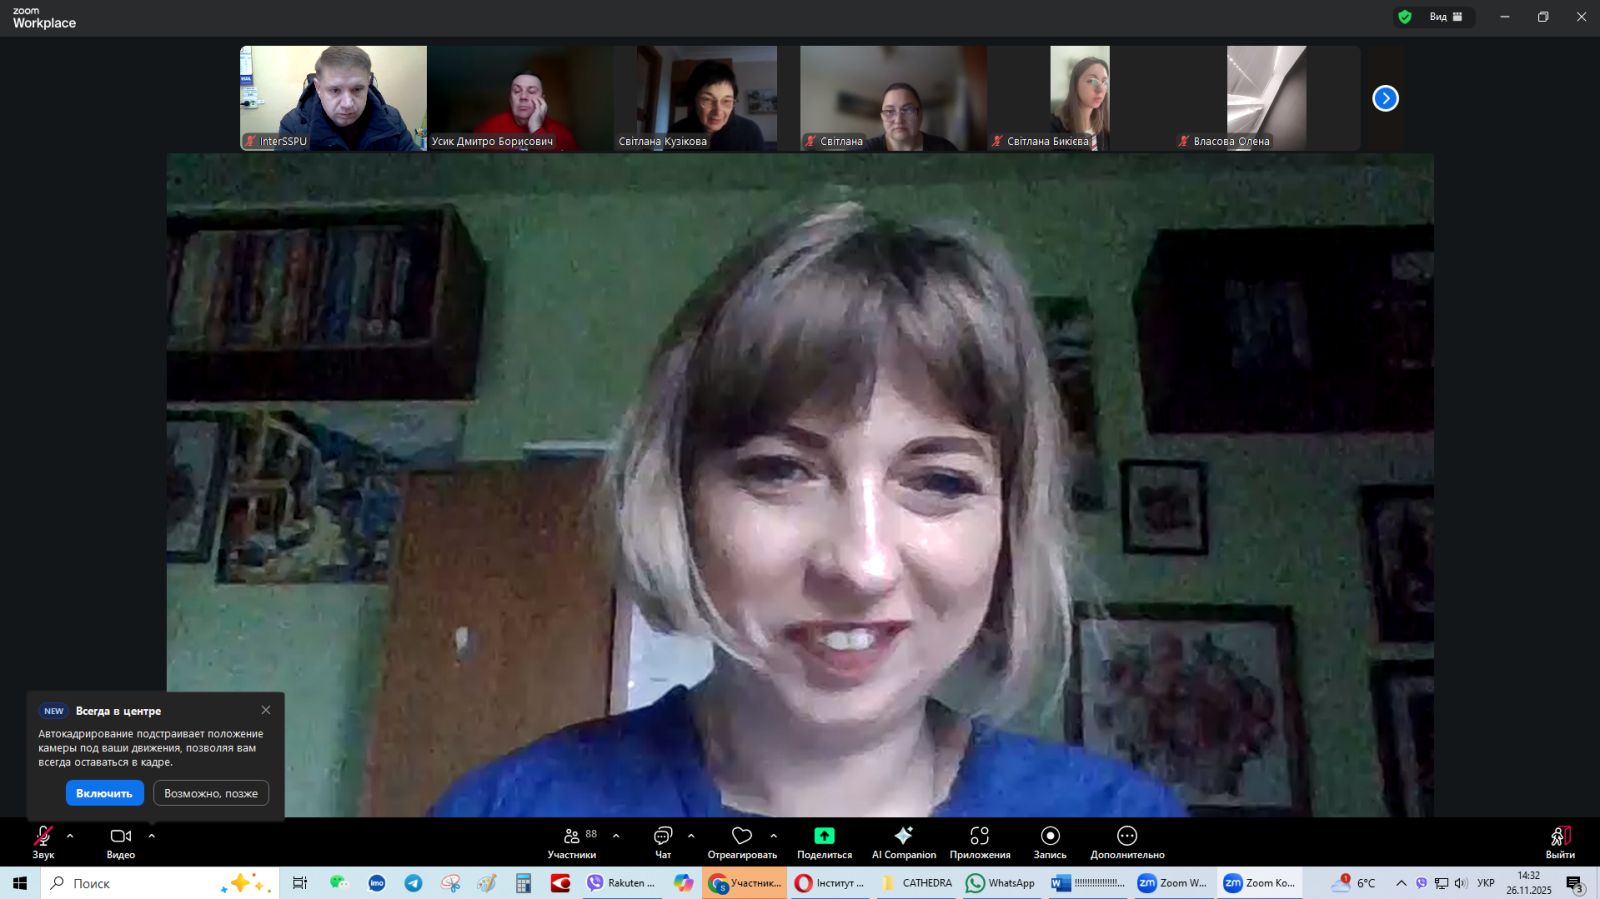Click the 'Maybe later' button

point(211,793)
